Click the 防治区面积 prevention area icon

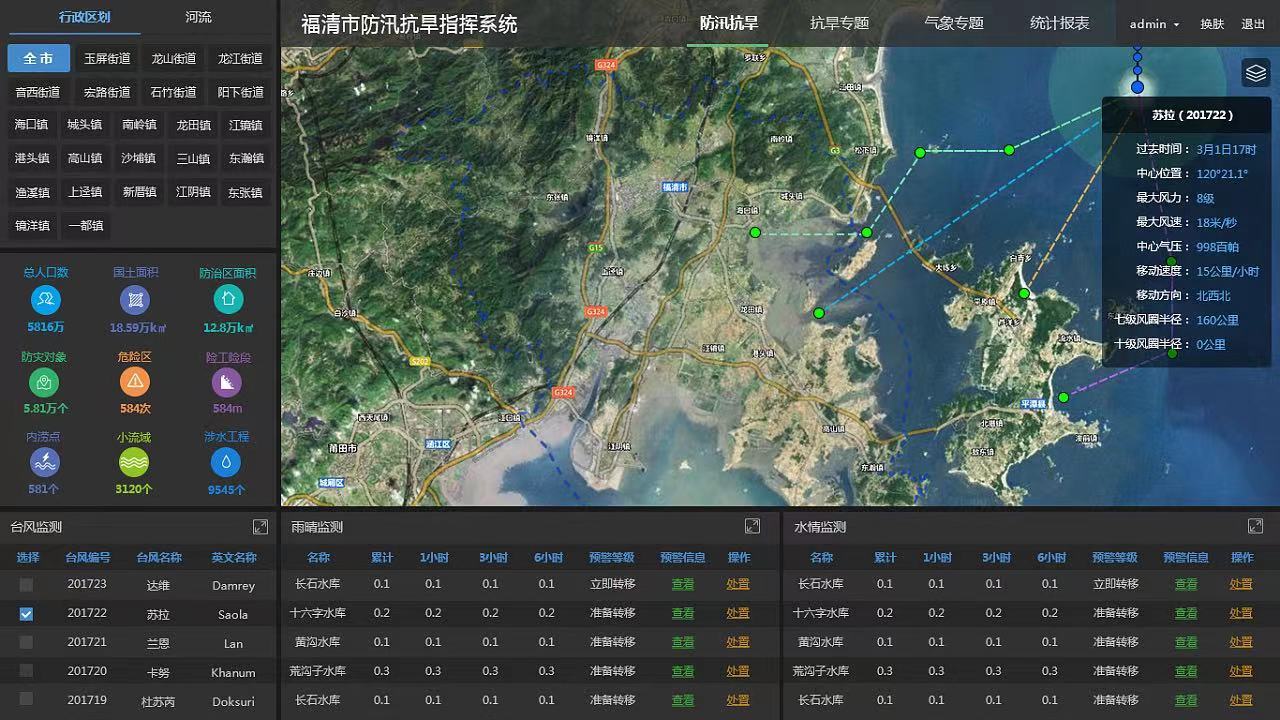point(227,298)
